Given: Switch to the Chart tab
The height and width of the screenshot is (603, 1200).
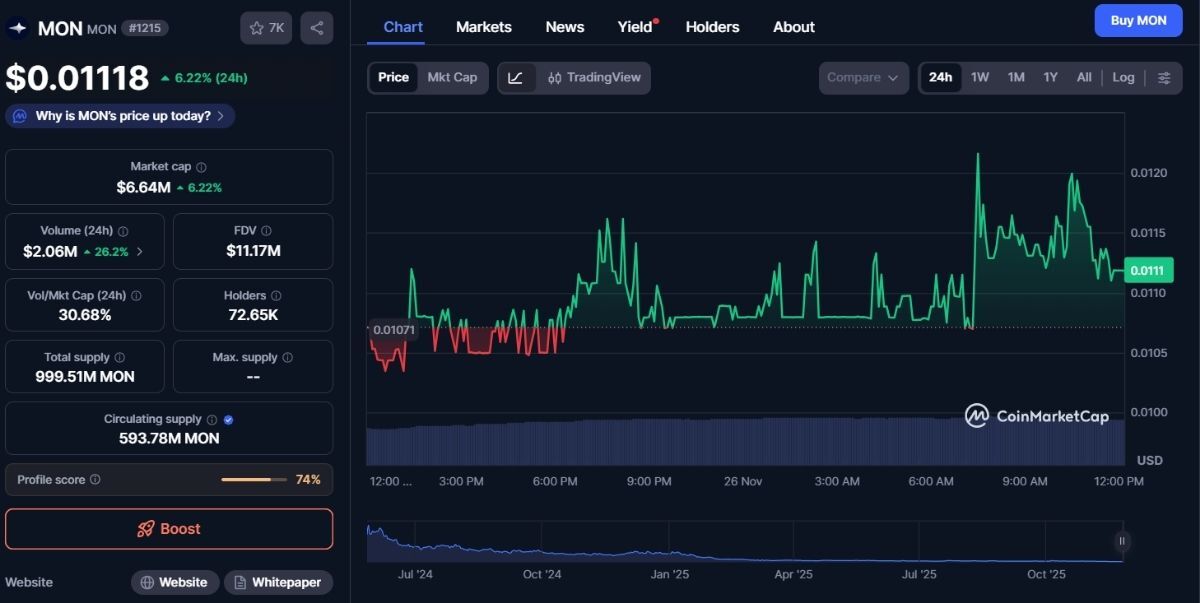Looking at the screenshot, I should [403, 27].
